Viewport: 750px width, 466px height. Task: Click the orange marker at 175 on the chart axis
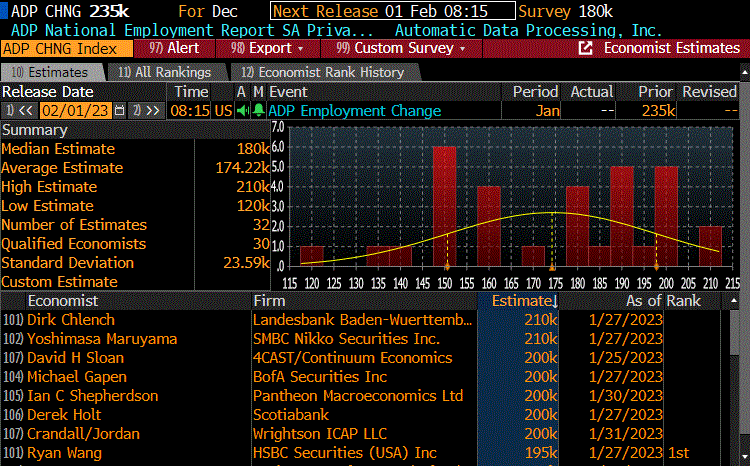pos(552,268)
